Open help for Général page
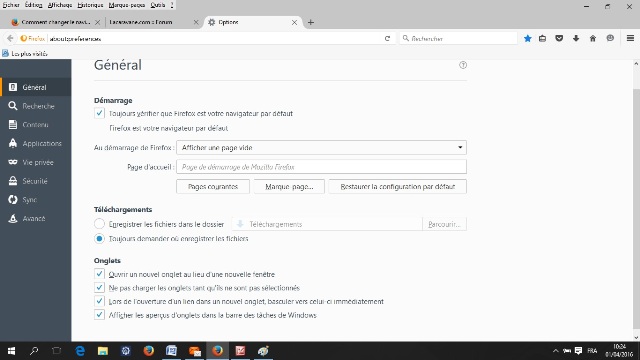 pyautogui.click(x=463, y=65)
